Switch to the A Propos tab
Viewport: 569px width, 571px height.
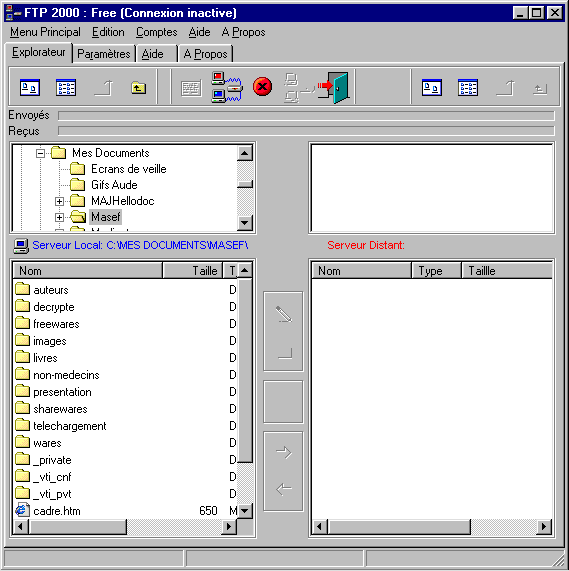coord(205,54)
